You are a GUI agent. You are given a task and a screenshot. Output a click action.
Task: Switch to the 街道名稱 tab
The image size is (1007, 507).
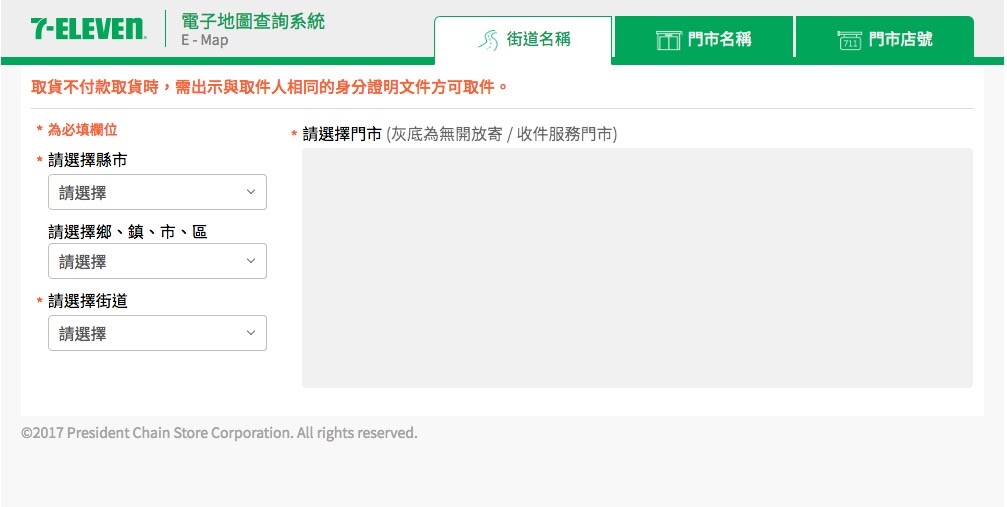[523, 40]
